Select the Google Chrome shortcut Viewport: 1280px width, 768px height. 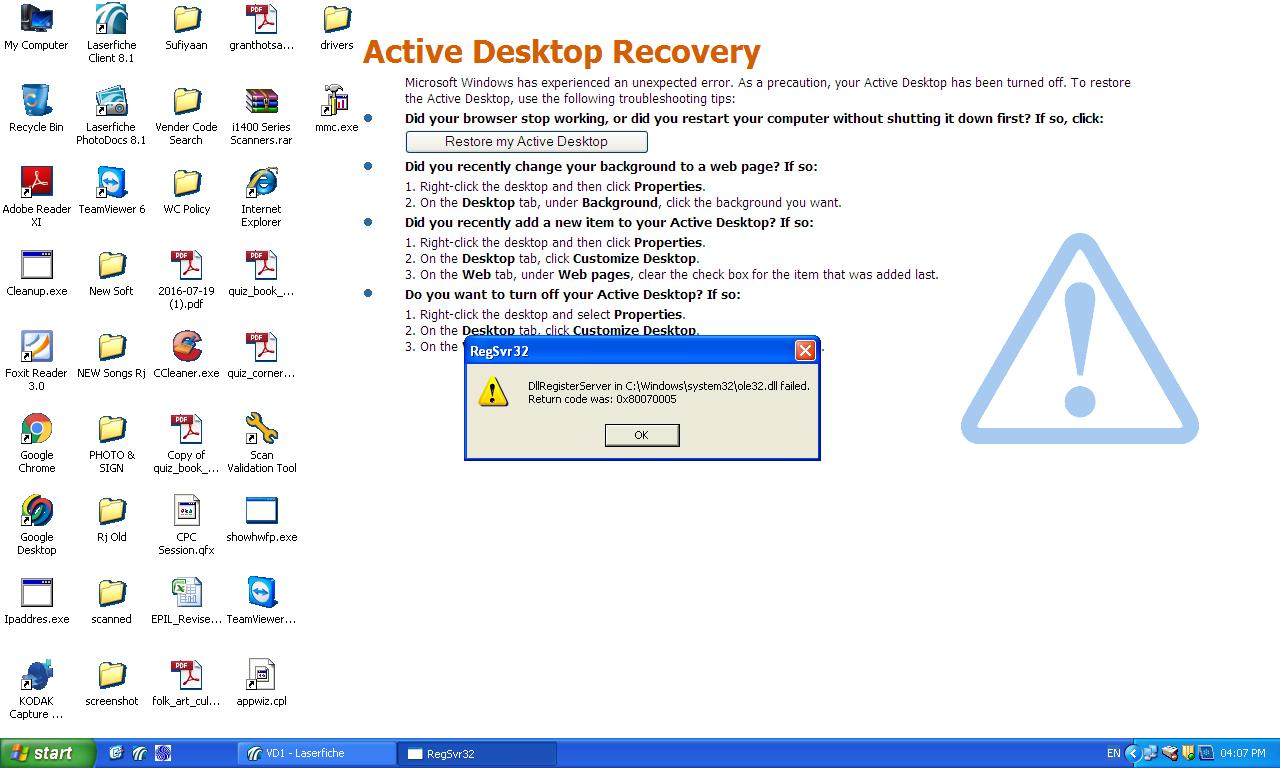[37, 444]
